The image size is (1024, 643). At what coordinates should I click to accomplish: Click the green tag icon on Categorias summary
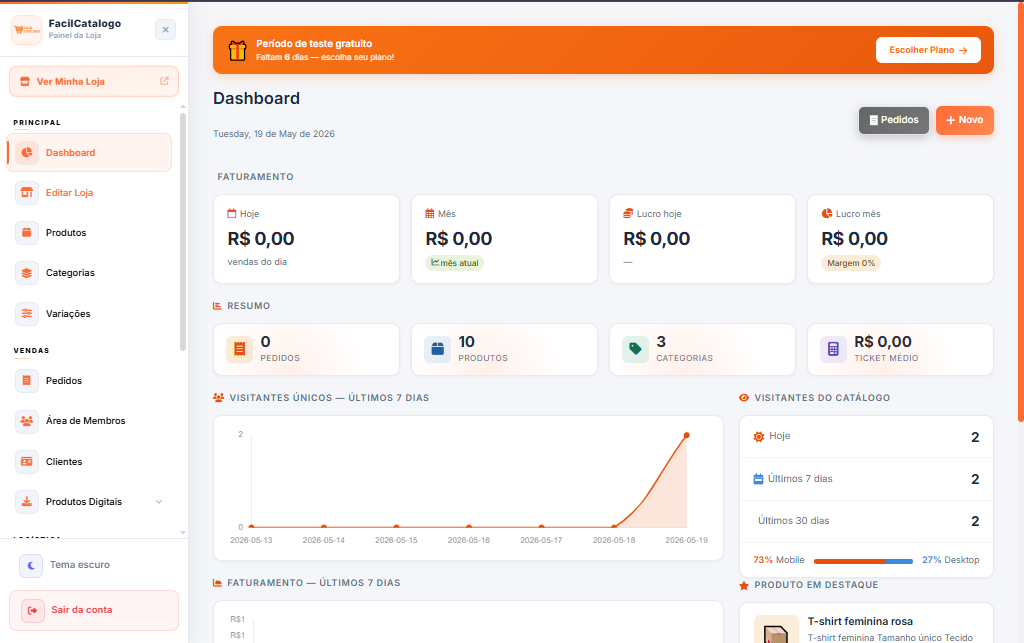pyautogui.click(x=635, y=349)
